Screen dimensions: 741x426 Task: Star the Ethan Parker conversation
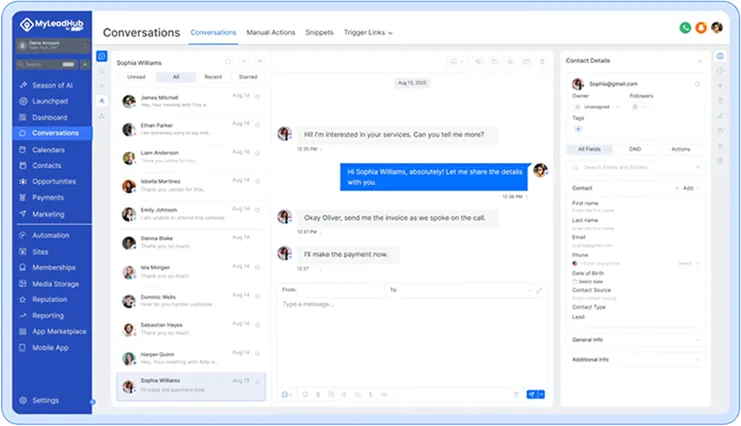coord(258,125)
